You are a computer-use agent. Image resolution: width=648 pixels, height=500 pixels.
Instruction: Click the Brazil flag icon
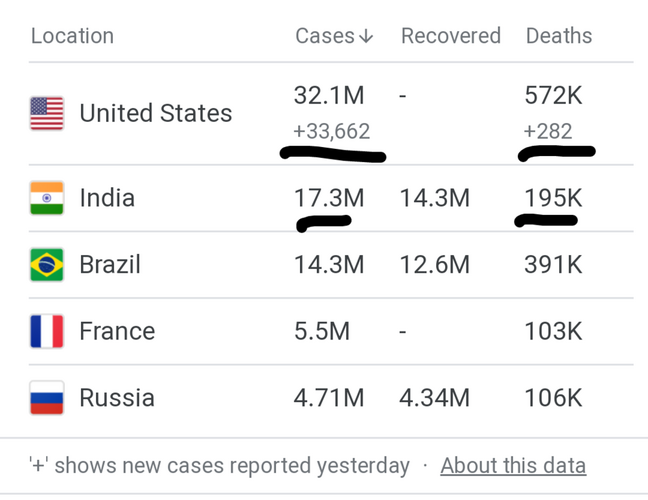click(47, 264)
